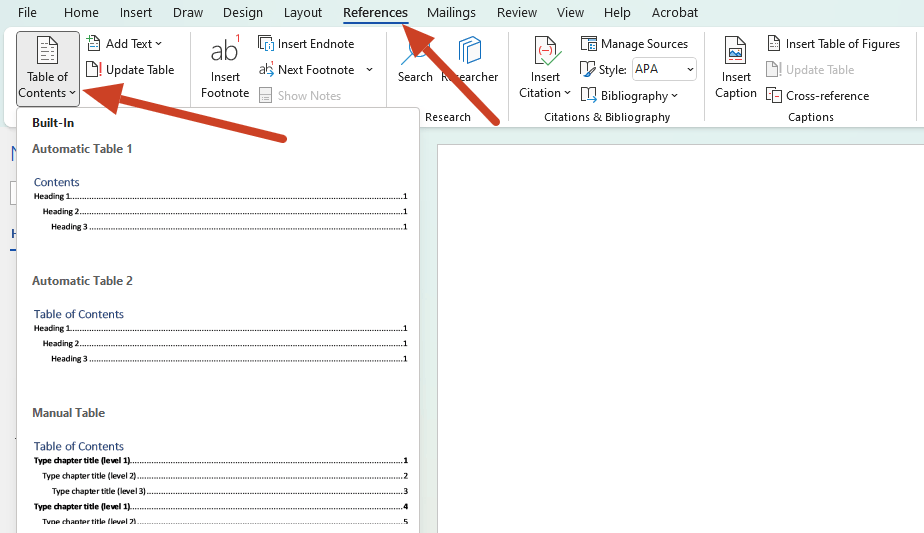Click Update Table in Captions group
The height and width of the screenshot is (533, 924).
pos(810,70)
